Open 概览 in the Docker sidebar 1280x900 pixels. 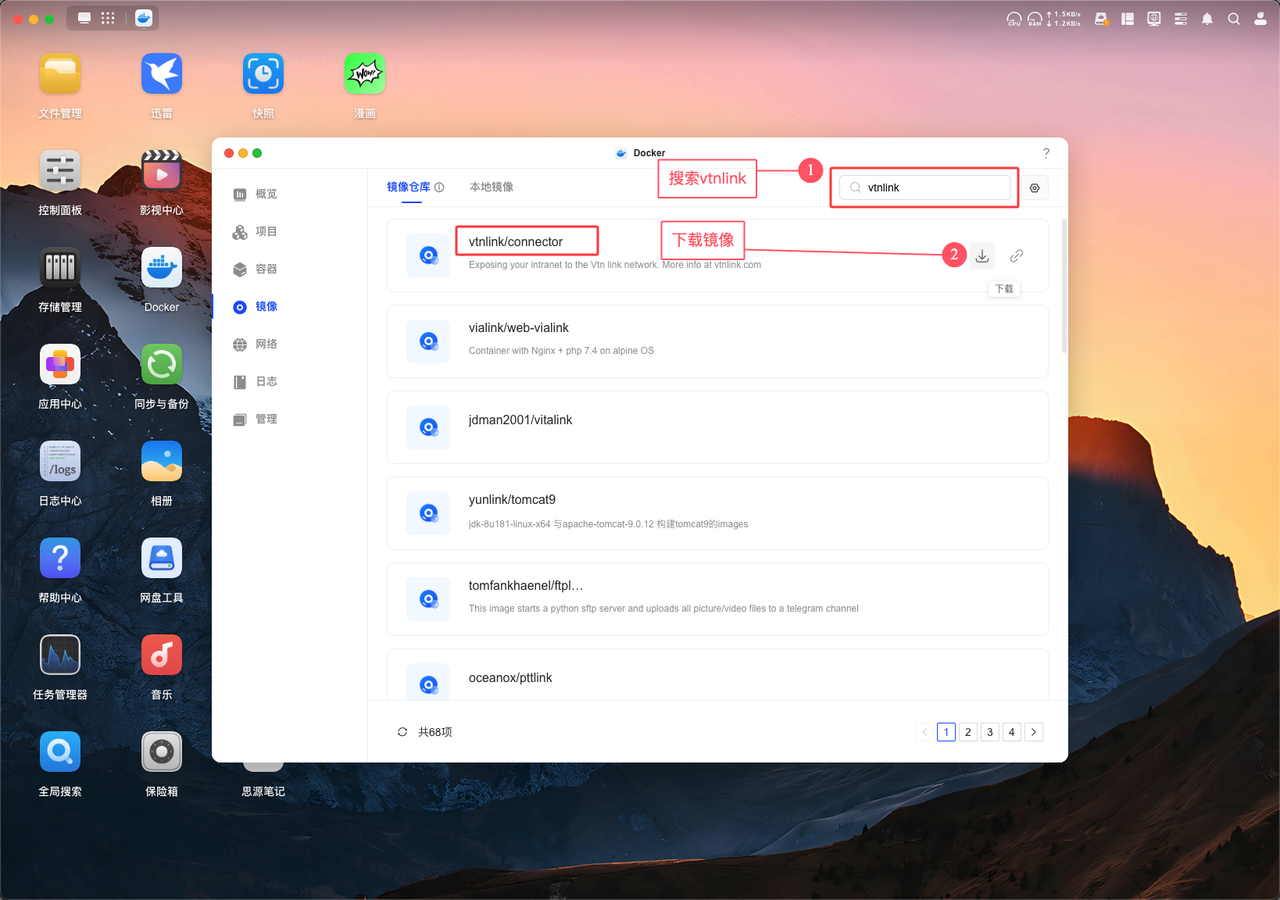point(265,194)
